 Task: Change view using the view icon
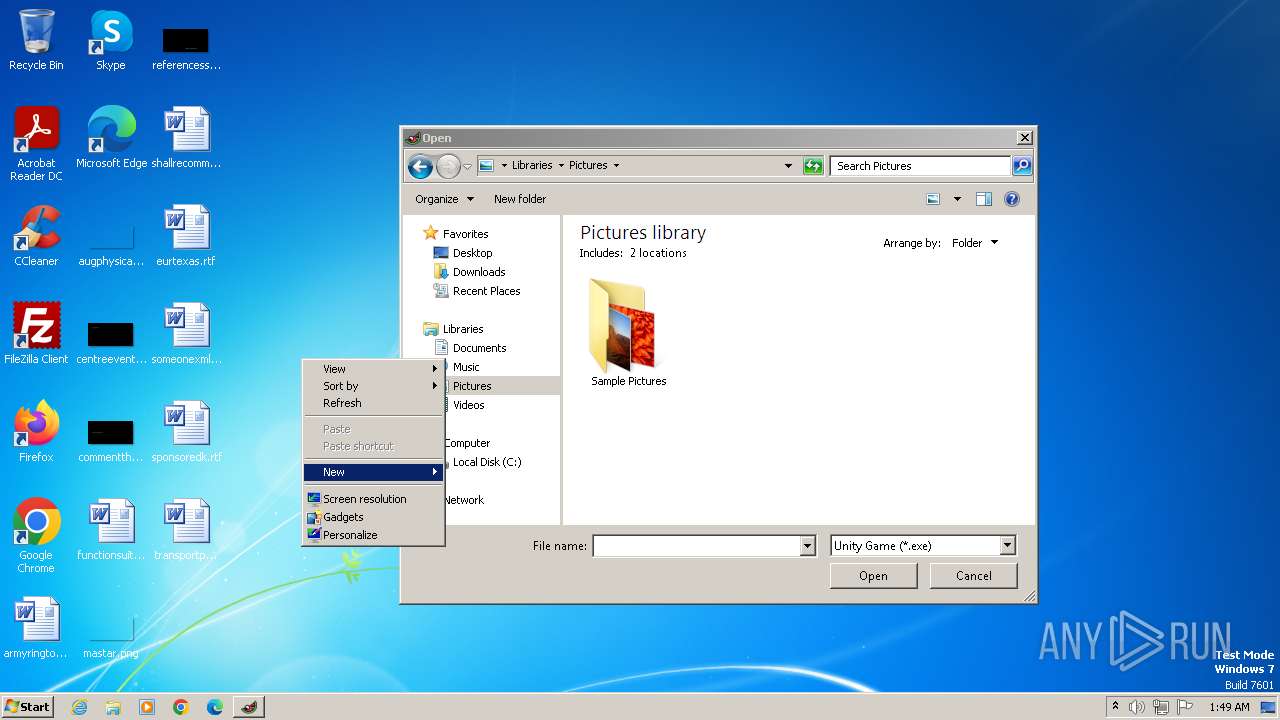(933, 199)
